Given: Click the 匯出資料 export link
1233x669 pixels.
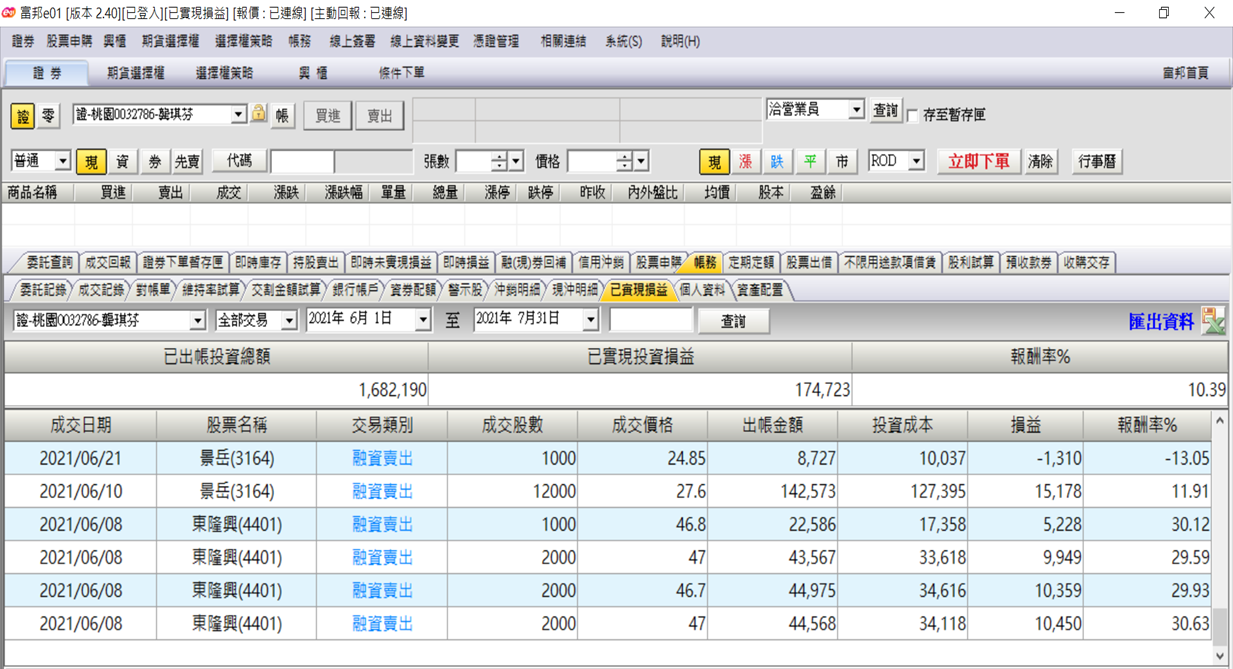Looking at the screenshot, I should [x=1161, y=321].
